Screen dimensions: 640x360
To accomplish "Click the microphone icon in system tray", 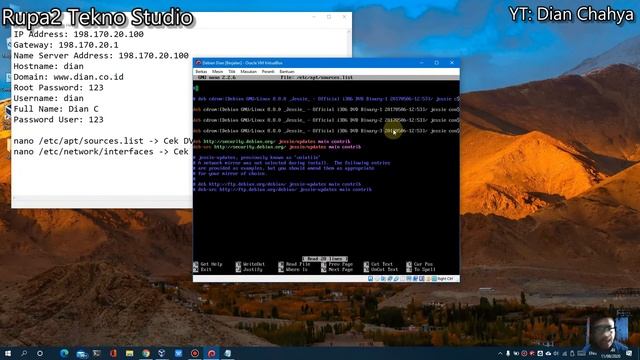I will [x=508, y=353].
